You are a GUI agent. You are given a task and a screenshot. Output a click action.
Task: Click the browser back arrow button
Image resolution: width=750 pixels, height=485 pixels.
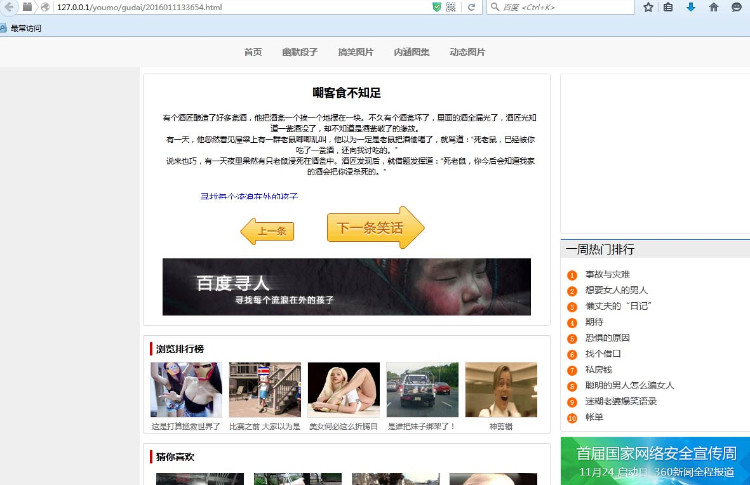[9, 7]
